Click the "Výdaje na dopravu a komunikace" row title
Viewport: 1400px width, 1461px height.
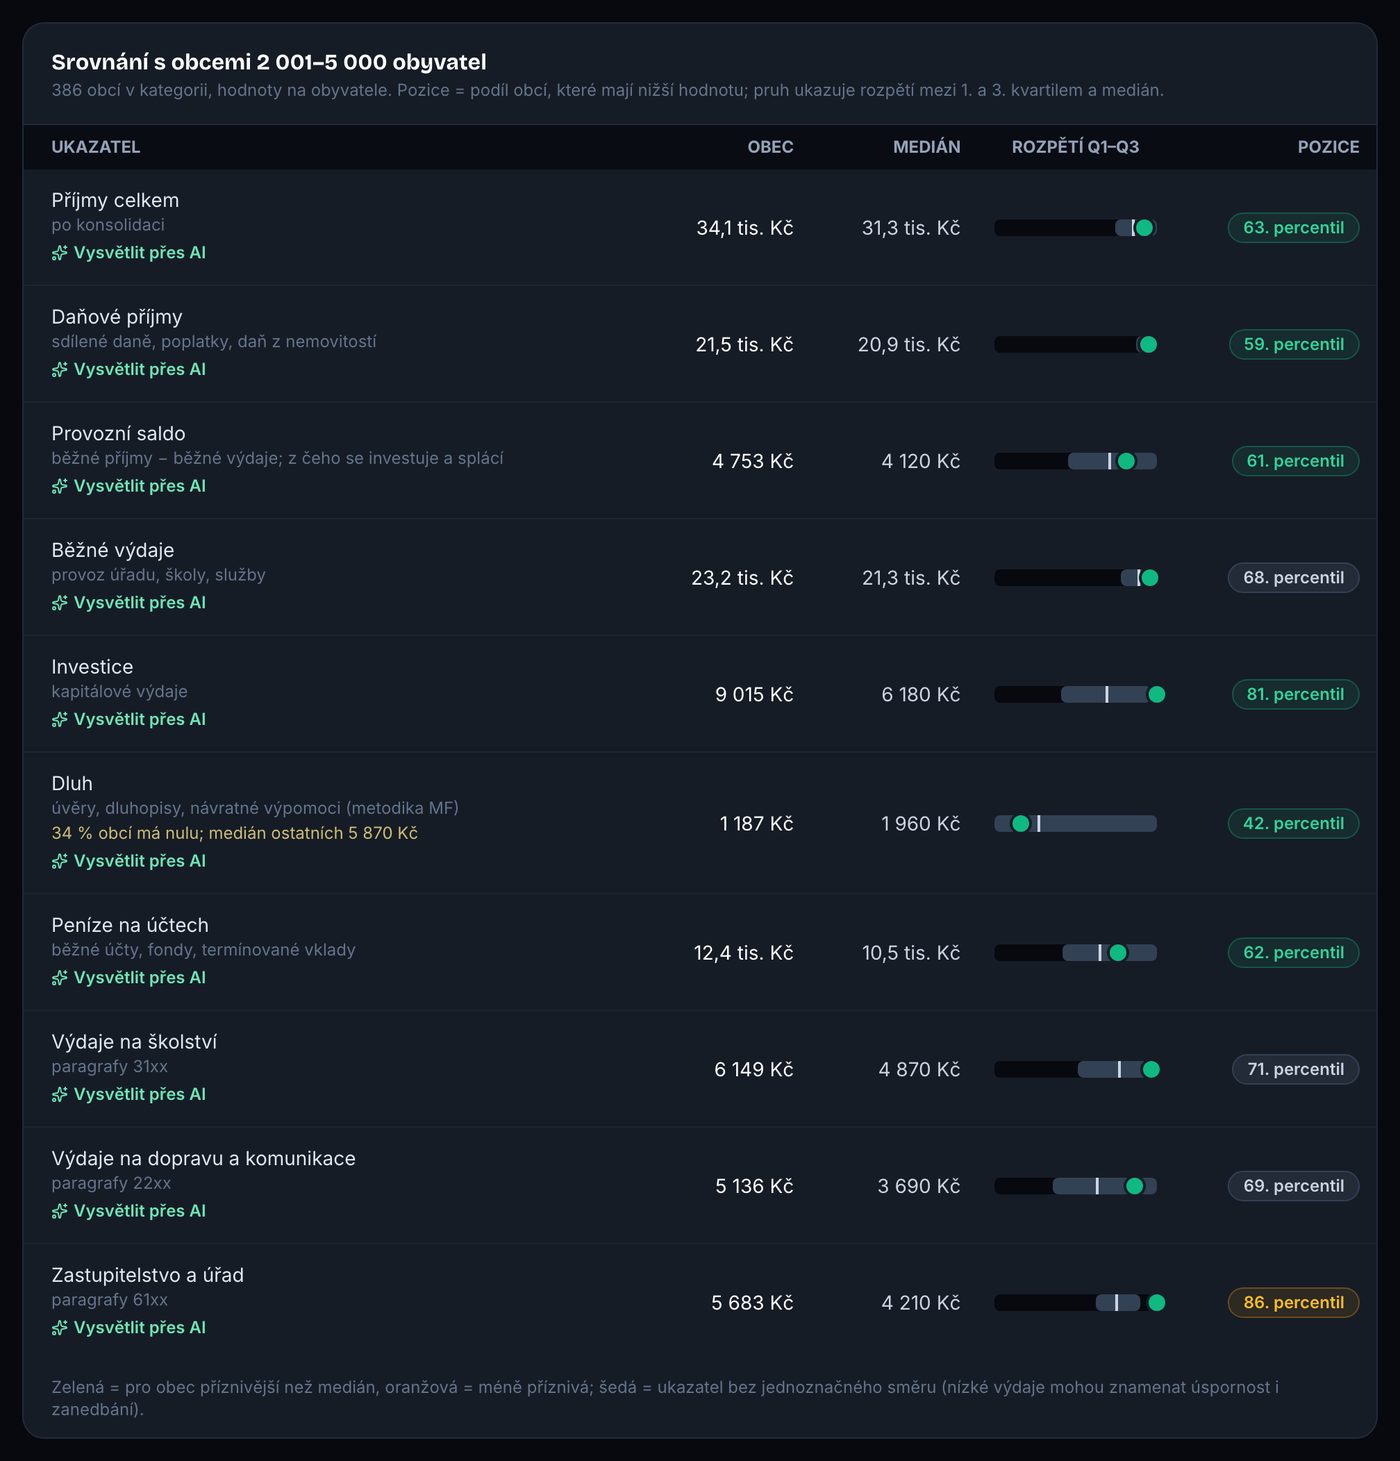204,1158
